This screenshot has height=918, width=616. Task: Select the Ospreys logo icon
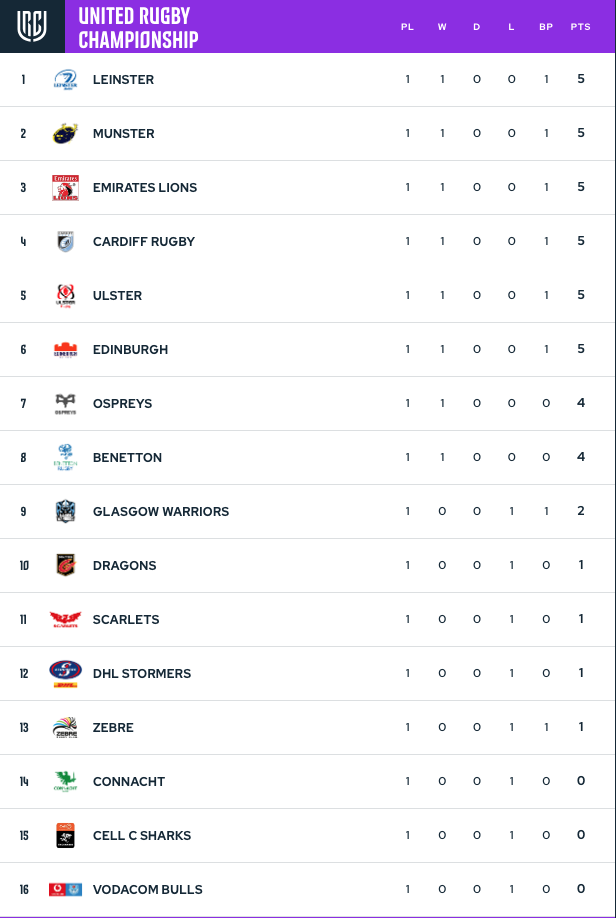click(x=65, y=404)
